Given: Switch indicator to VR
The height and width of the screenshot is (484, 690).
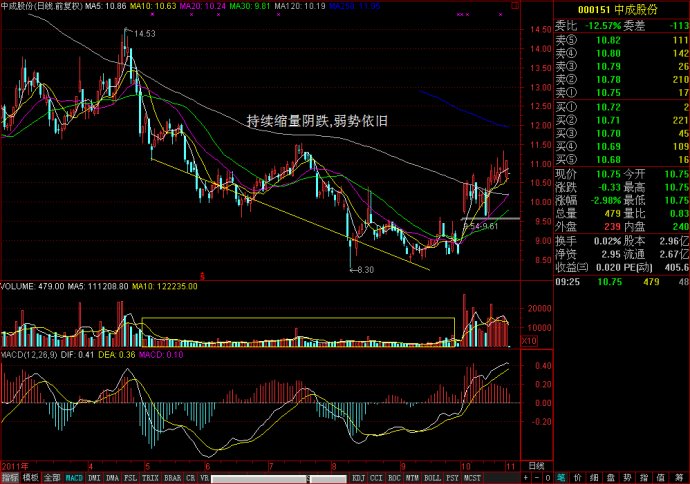Looking at the screenshot, I should pos(204,478).
